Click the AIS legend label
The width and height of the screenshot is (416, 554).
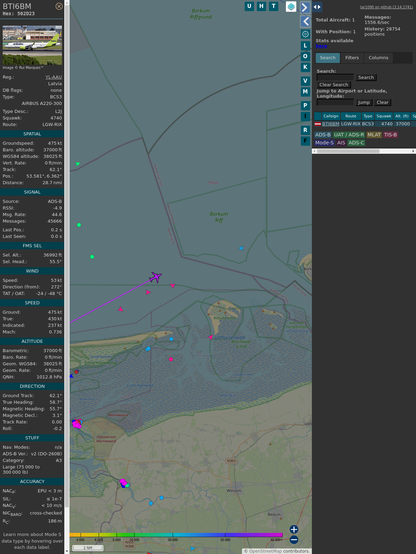click(x=341, y=143)
